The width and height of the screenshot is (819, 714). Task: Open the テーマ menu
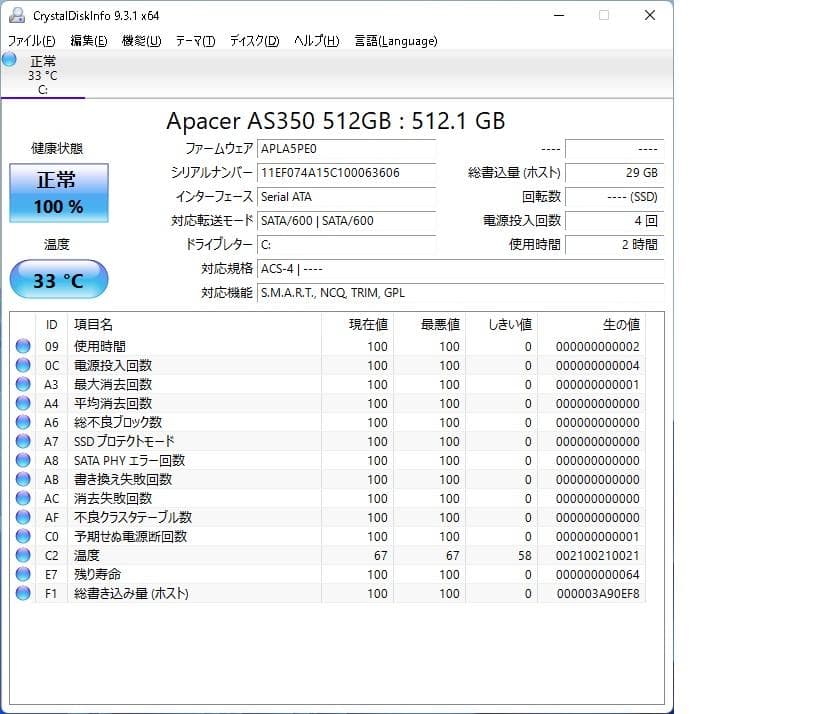[x=195, y=41]
